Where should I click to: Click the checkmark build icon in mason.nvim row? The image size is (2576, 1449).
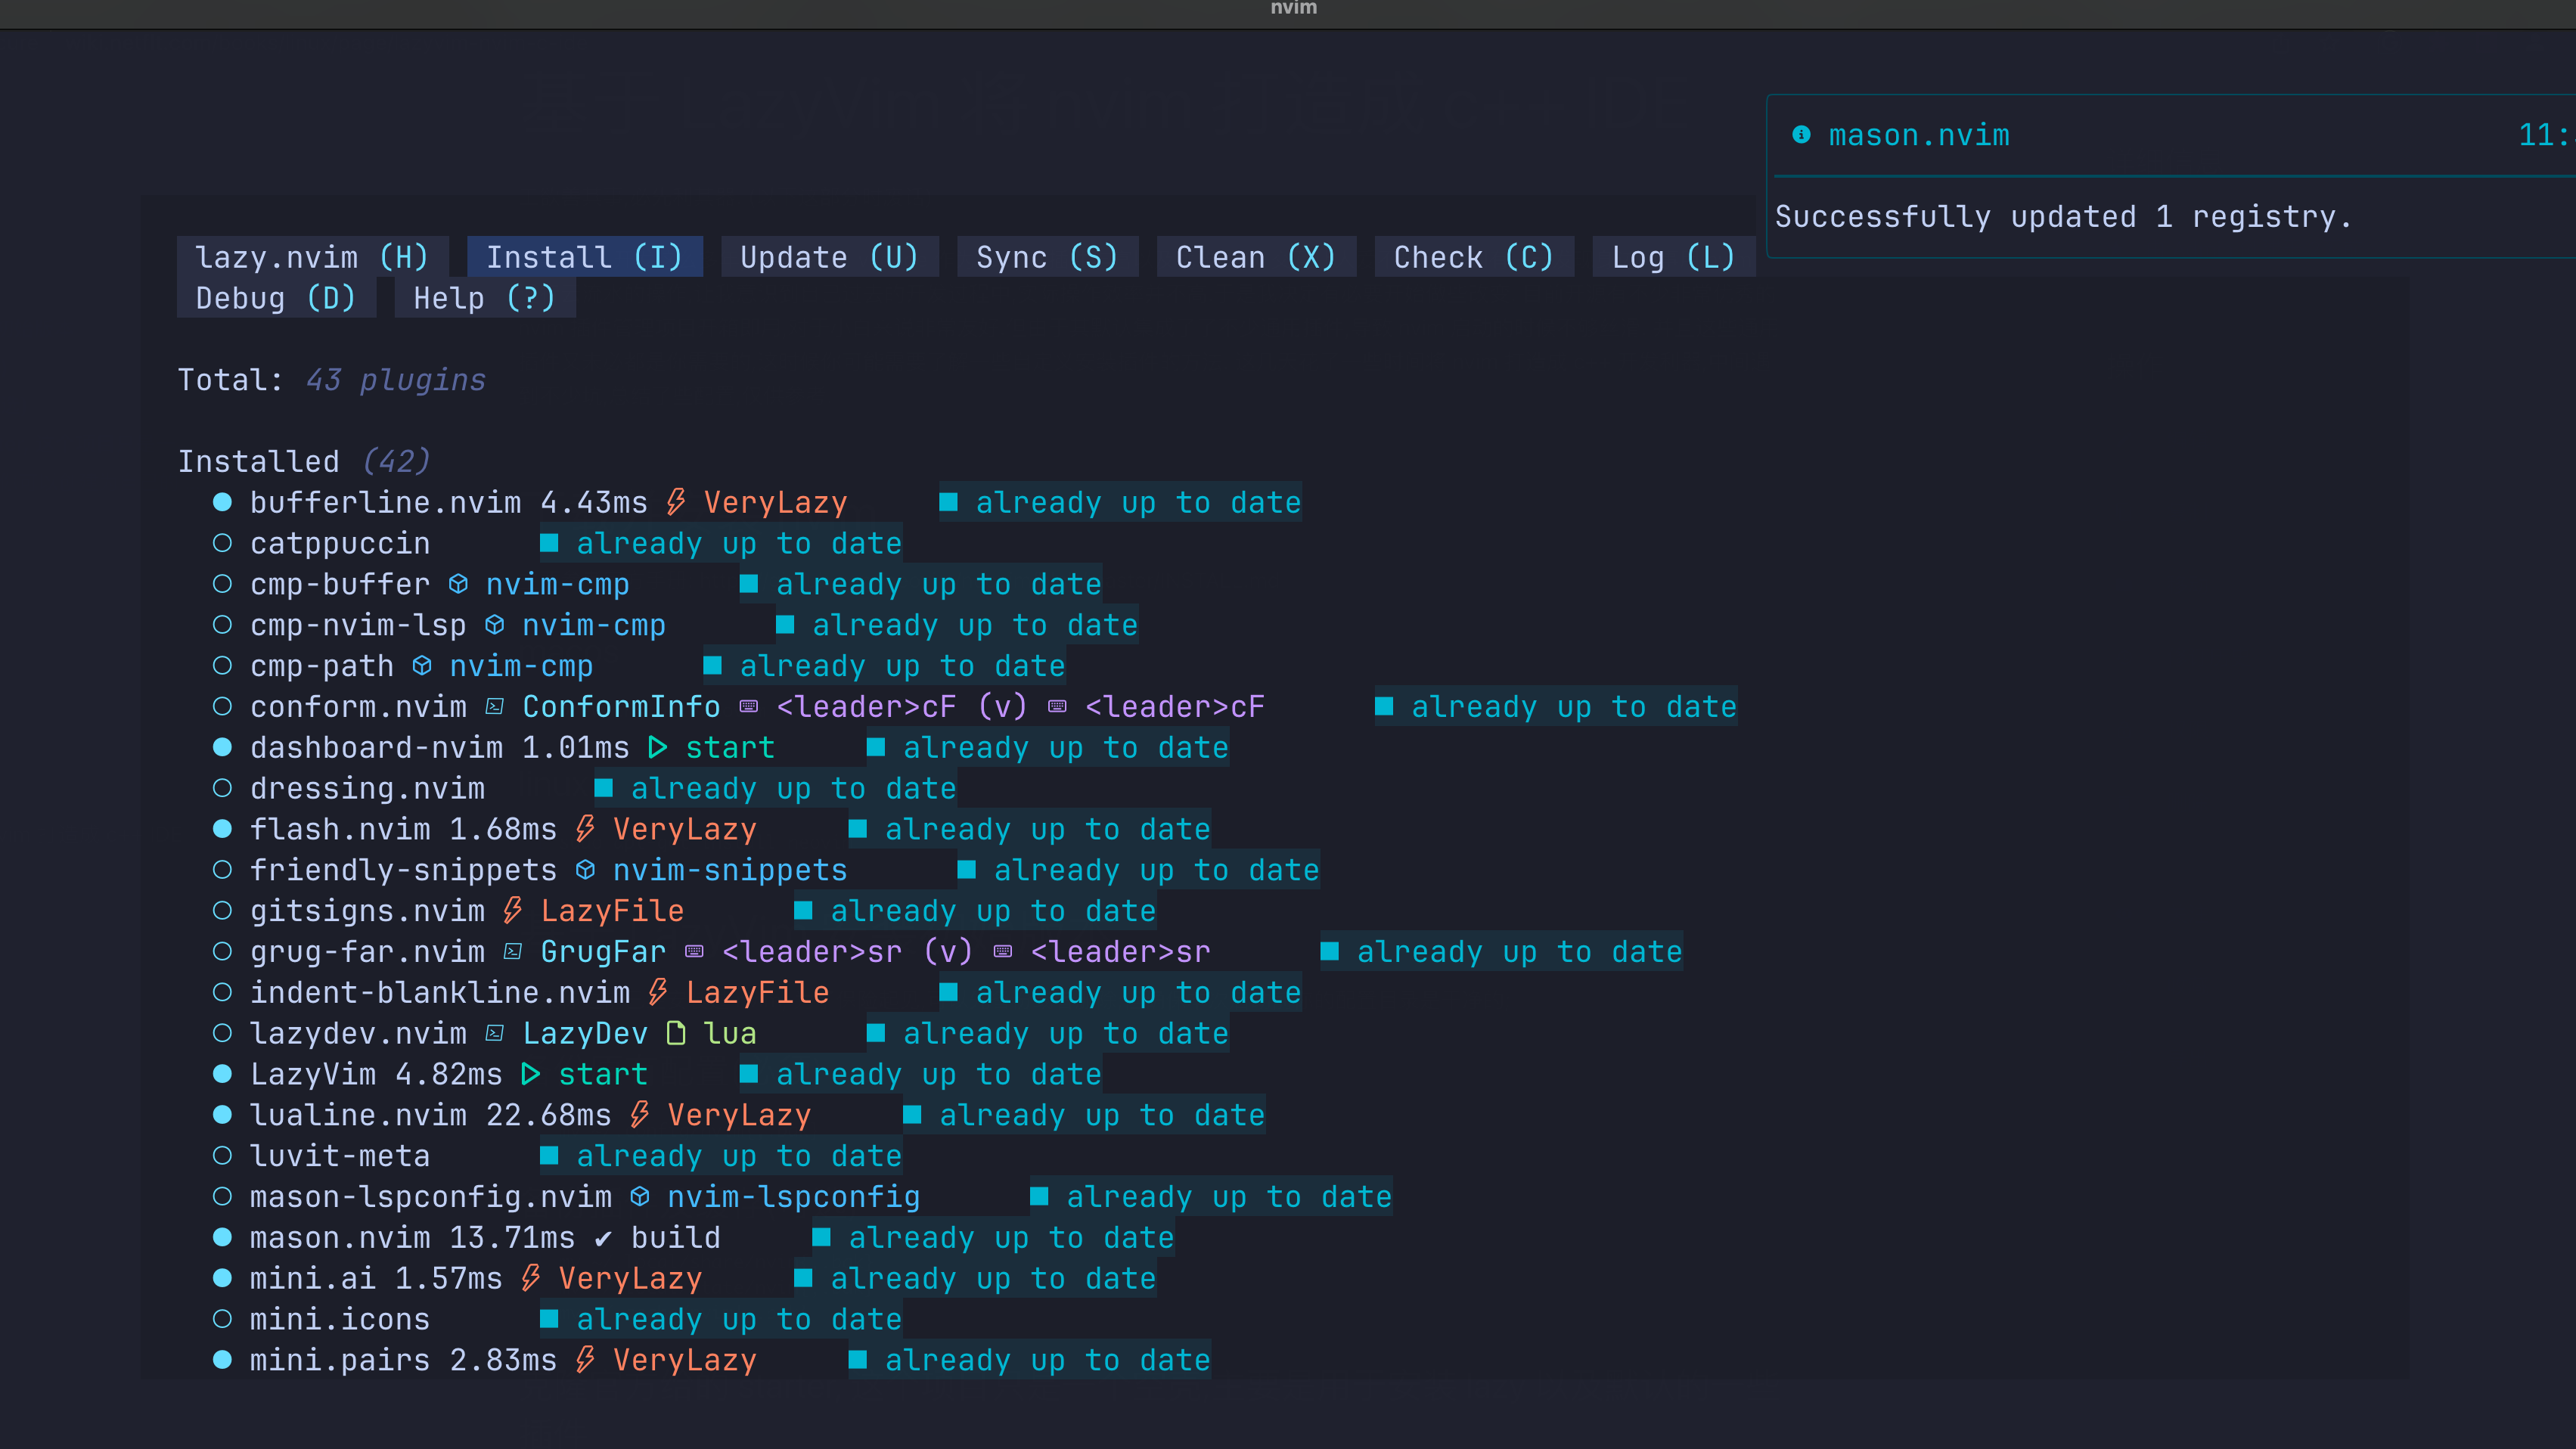[603, 1239]
